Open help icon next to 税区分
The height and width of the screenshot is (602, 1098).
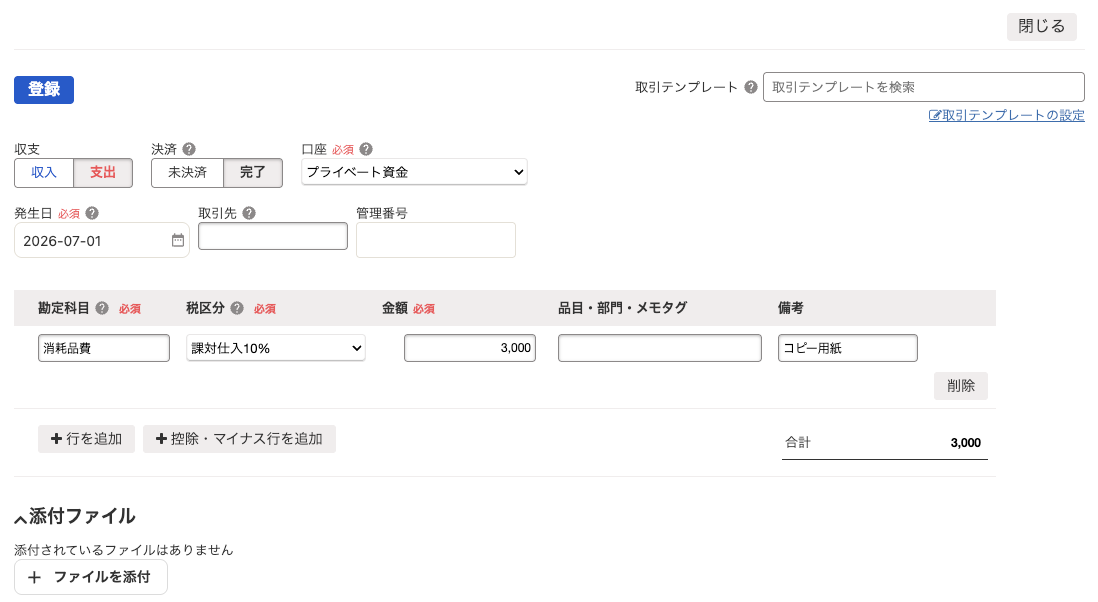(x=237, y=308)
